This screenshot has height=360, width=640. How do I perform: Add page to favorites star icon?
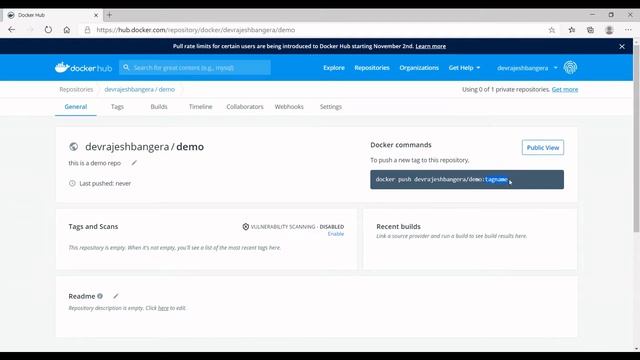coord(551,30)
